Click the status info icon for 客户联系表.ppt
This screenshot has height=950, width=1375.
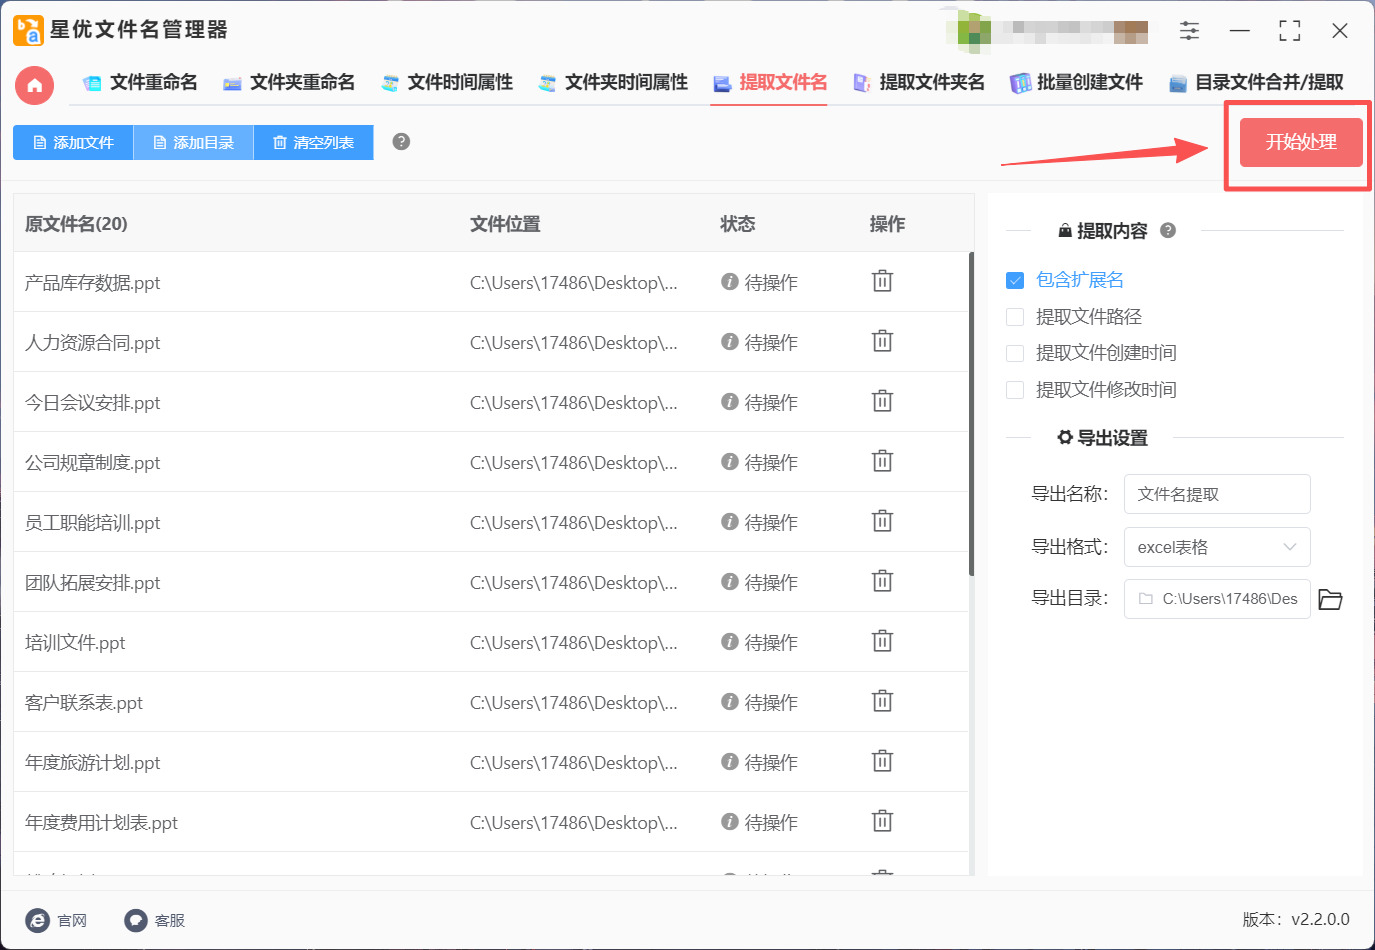pos(730,702)
